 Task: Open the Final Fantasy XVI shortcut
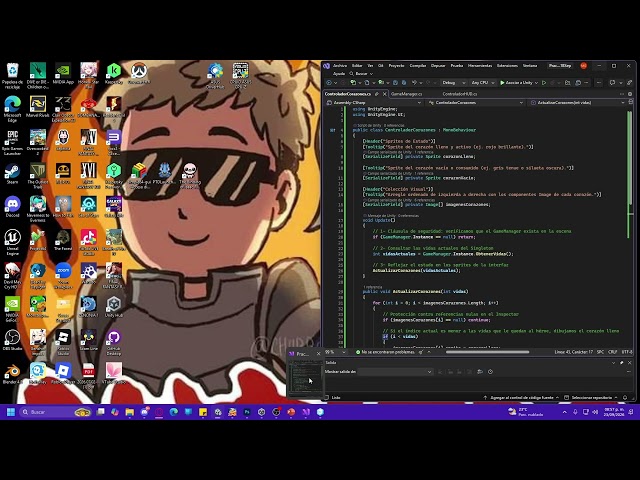88,176
